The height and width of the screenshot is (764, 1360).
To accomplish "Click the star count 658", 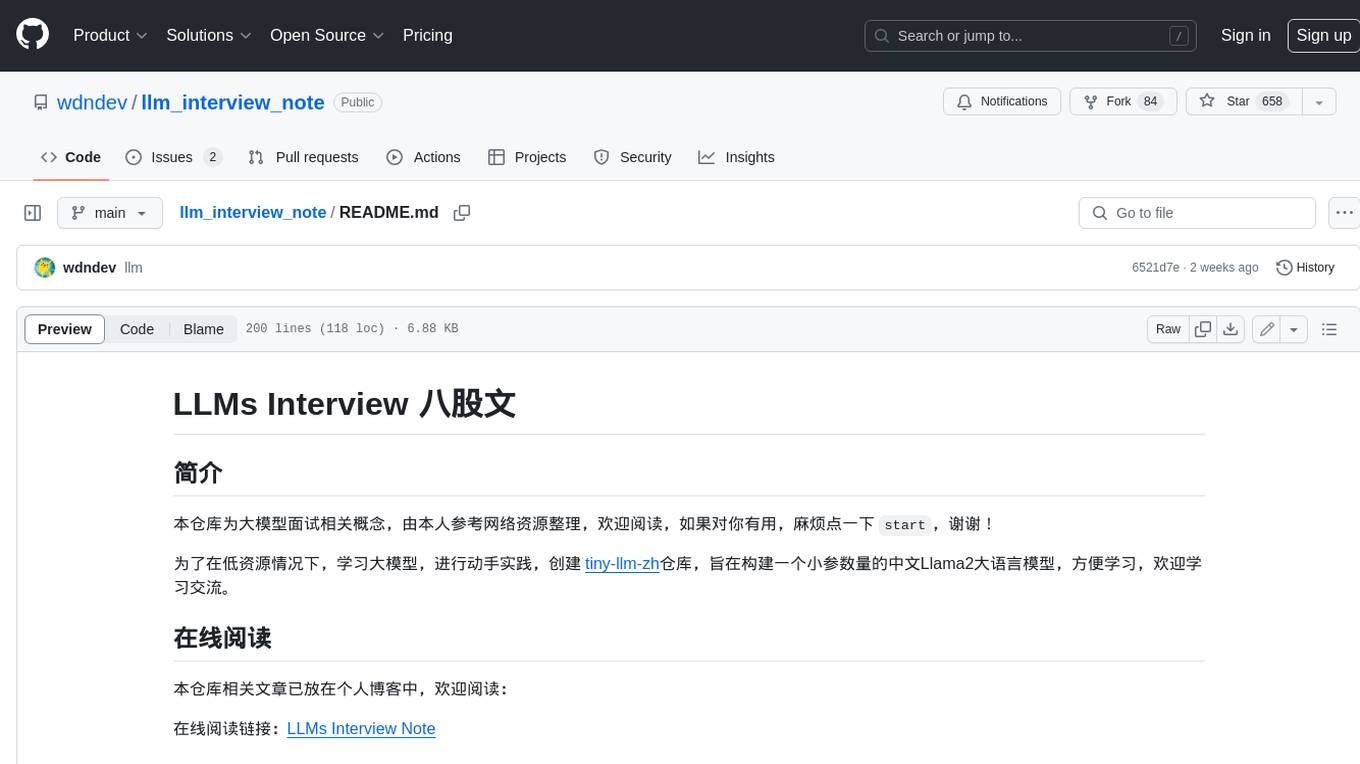I will pyautogui.click(x=1272, y=101).
